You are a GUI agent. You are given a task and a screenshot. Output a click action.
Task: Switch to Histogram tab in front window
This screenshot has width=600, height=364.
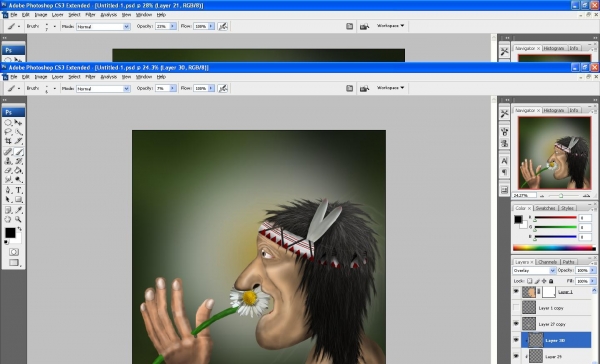coord(554,110)
